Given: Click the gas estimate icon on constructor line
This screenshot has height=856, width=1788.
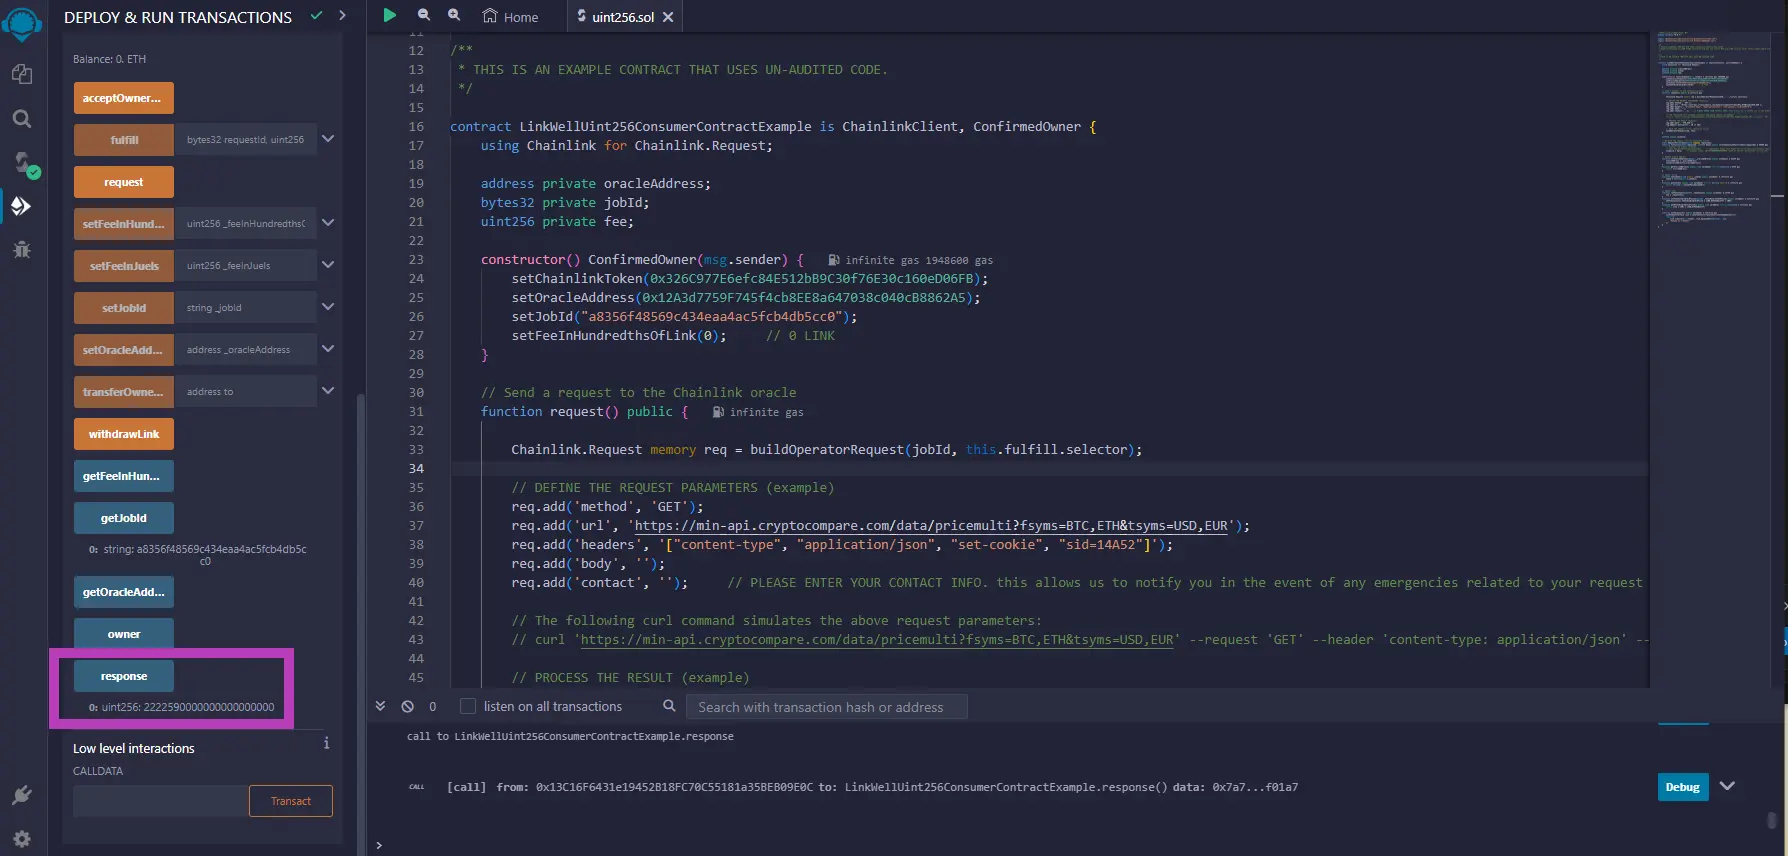Looking at the screenshot, I should (x=834, y=260).
